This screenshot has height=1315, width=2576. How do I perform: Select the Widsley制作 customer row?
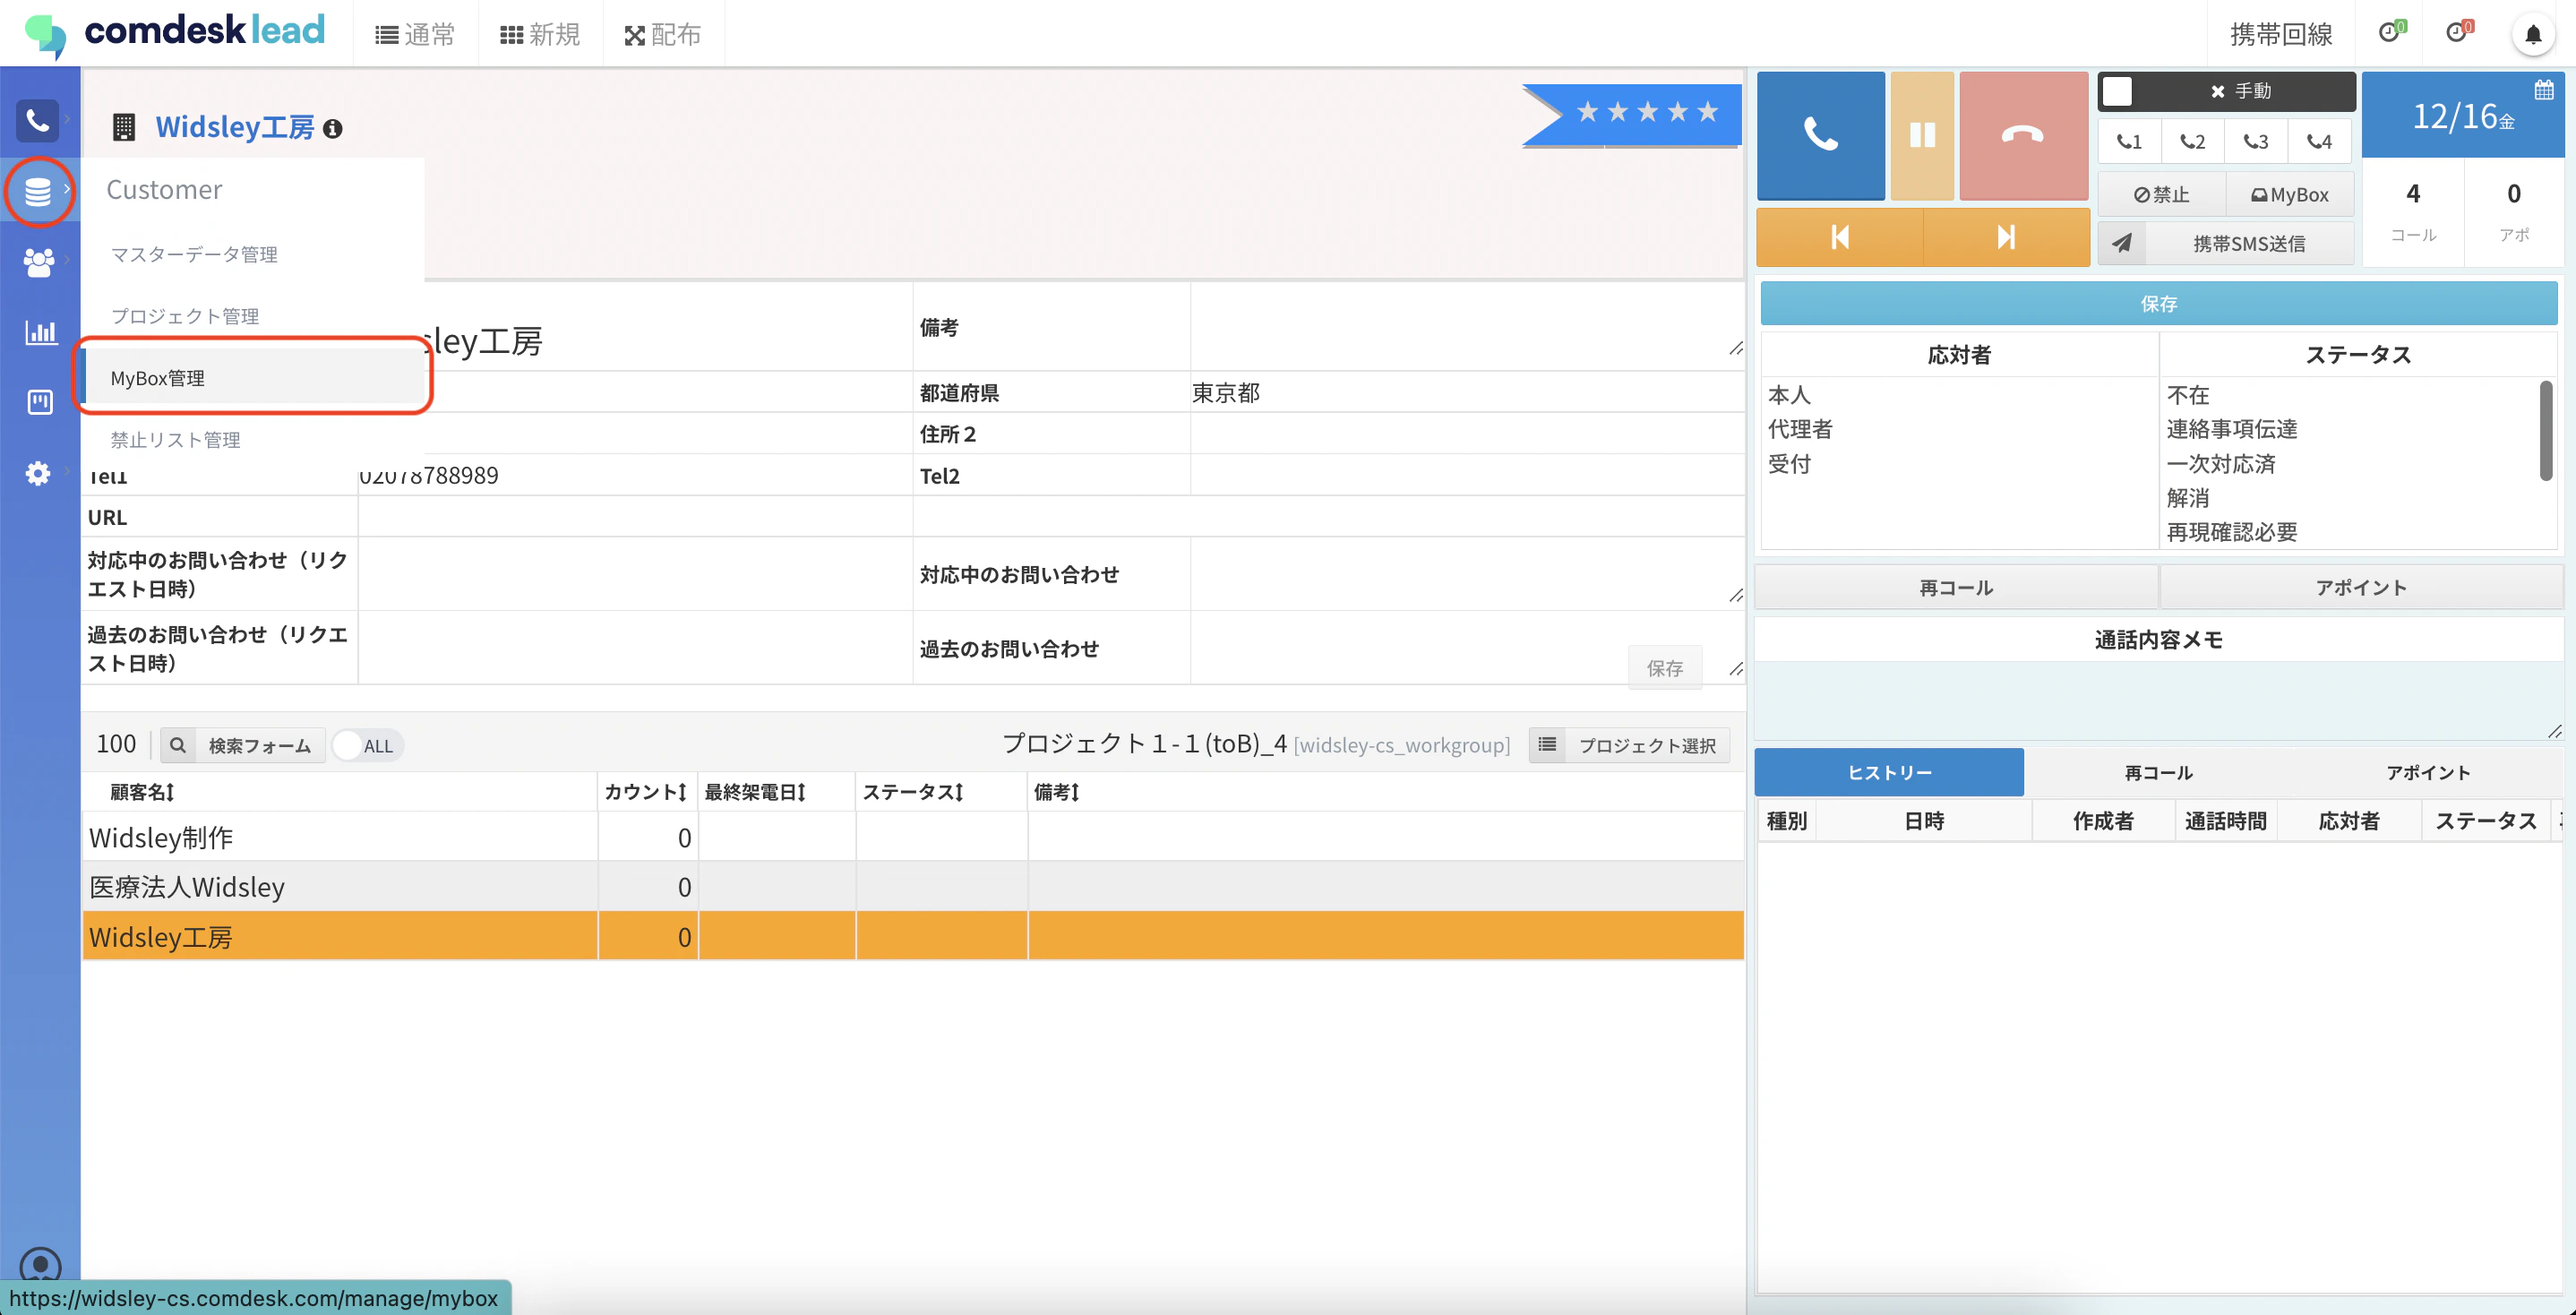(912, 837)
